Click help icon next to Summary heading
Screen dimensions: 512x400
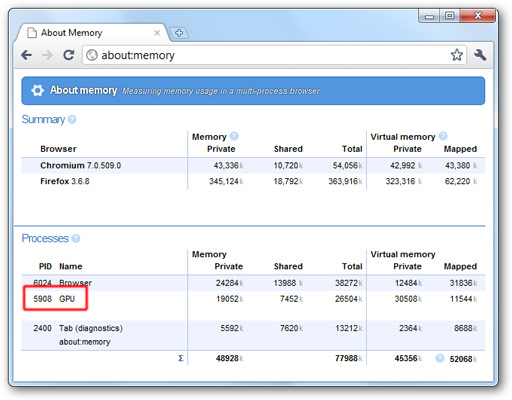click(72, 119)
